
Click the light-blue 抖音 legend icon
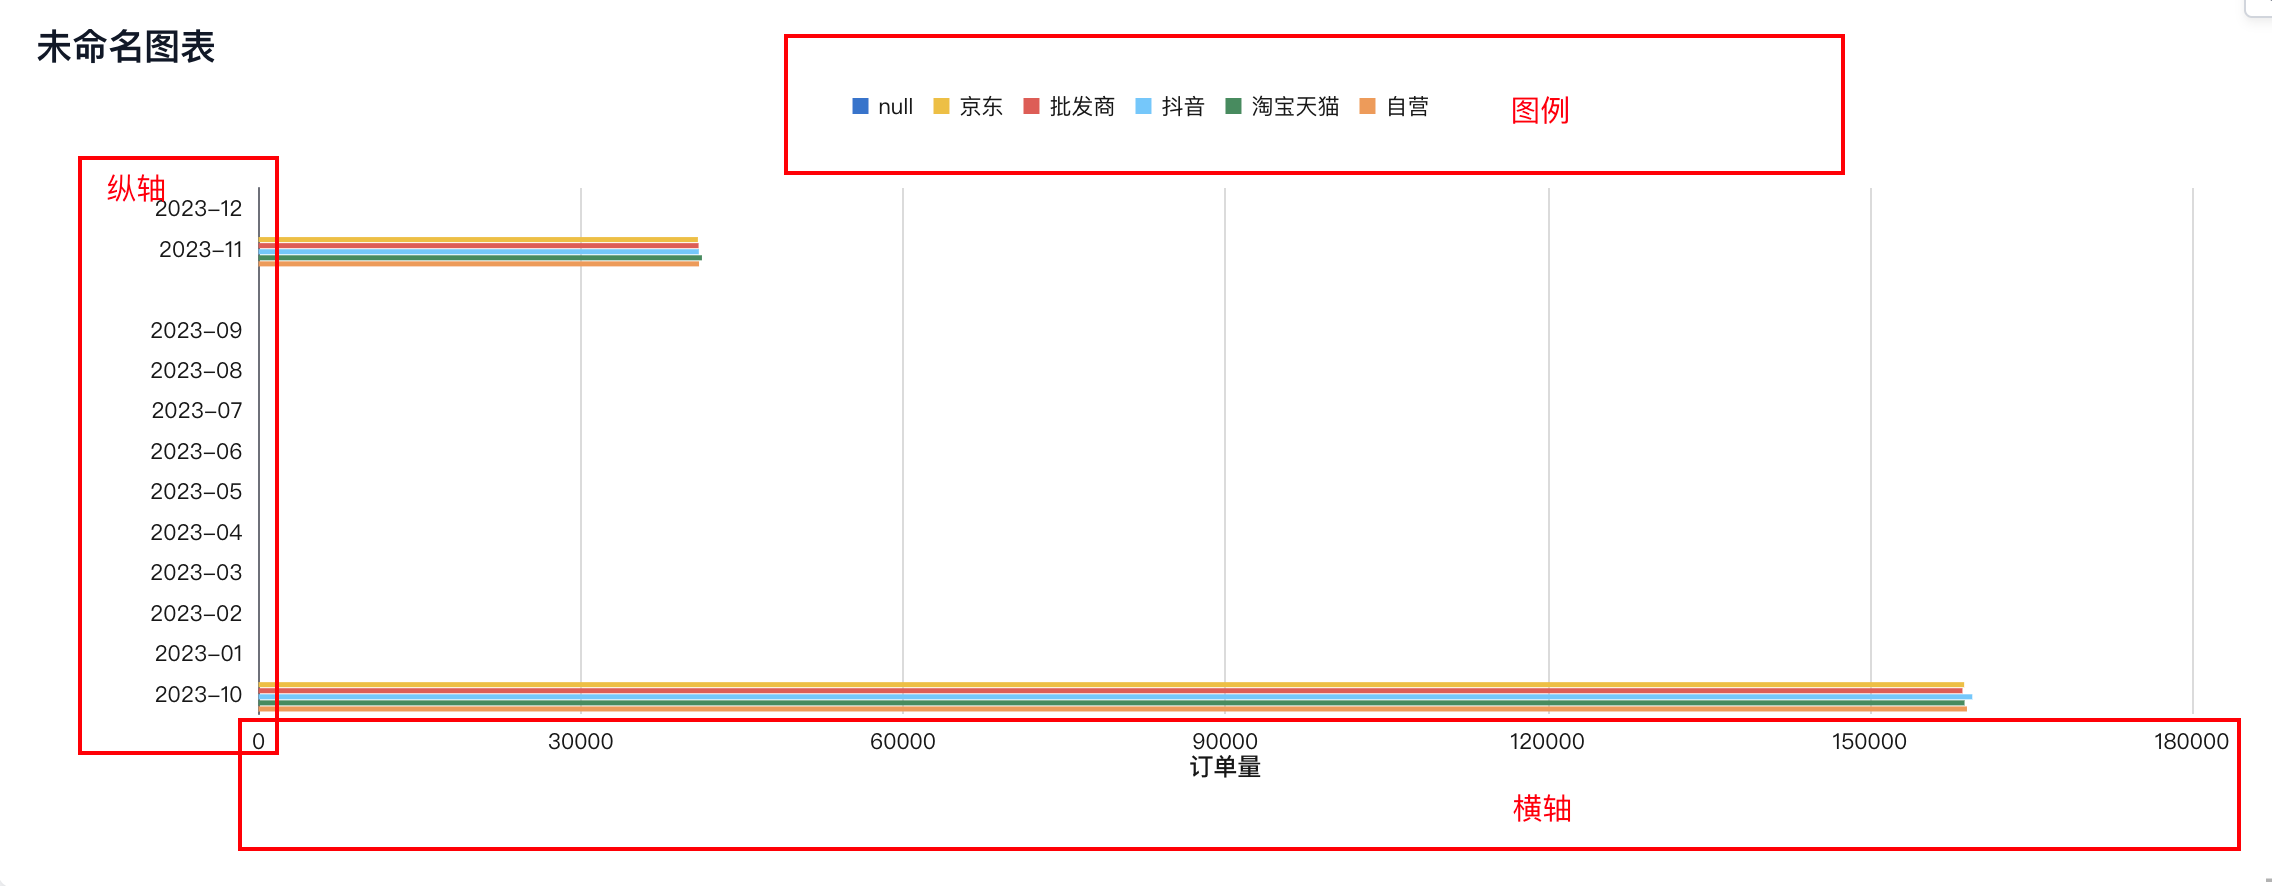(x=1144, y=106)
